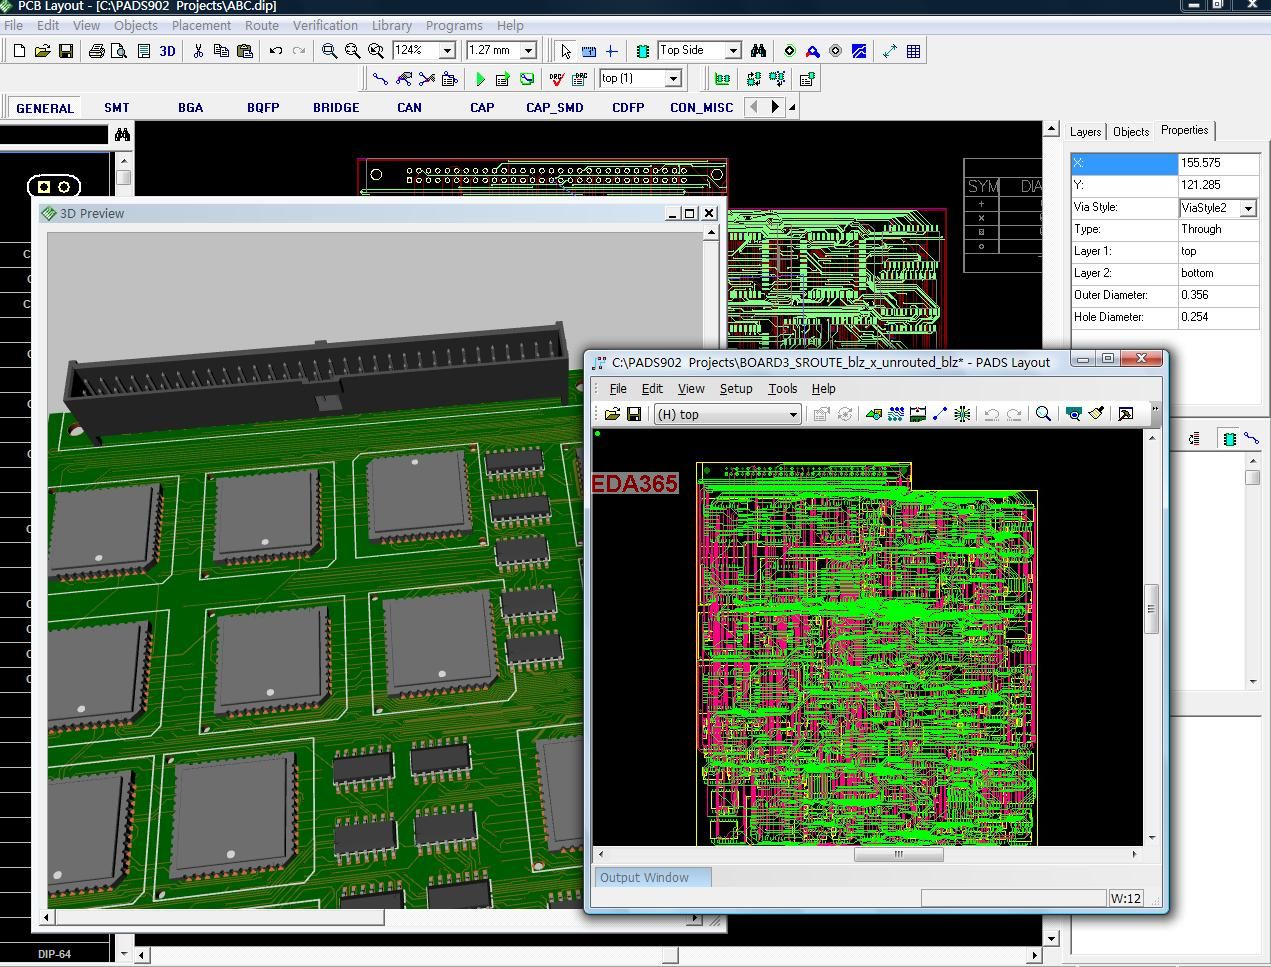Open the Via Style dropdown in Properties
The width and height of the screenshot is (1271, 967).
[x=1248, y=208]
